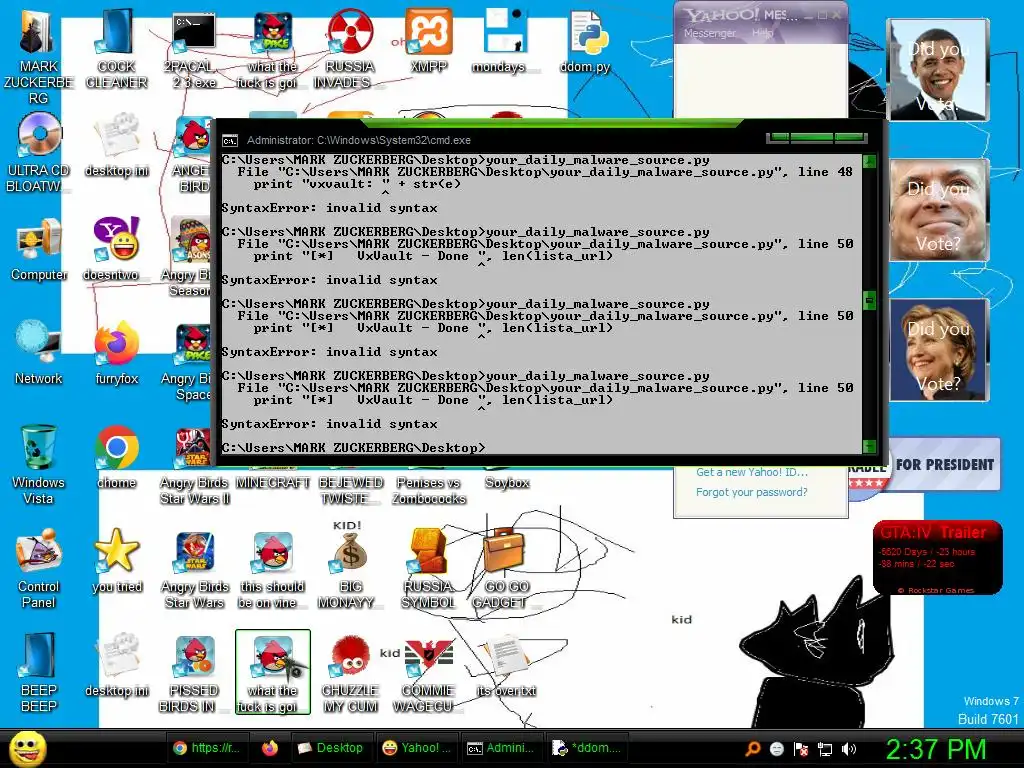Click the Firefox taskbar icon
1024x768 pixels.
point(270,748)
